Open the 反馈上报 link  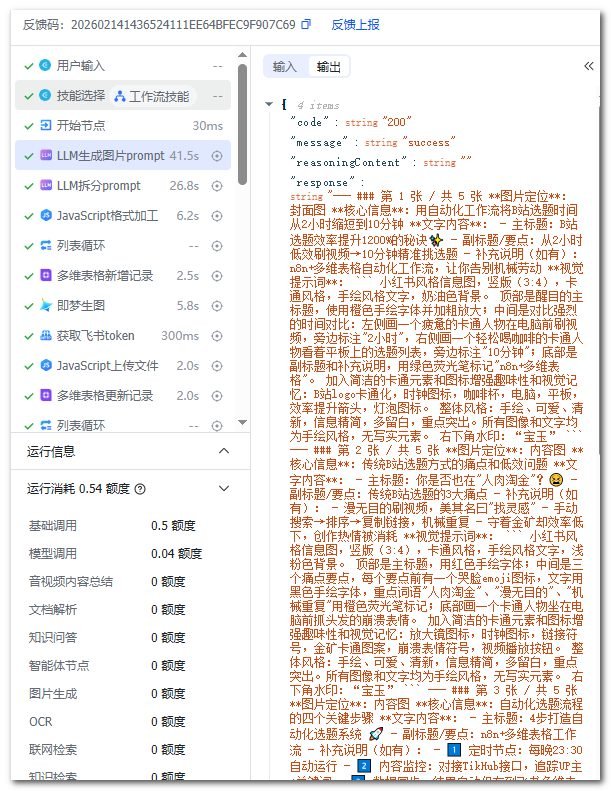click(x=355, y=25)
